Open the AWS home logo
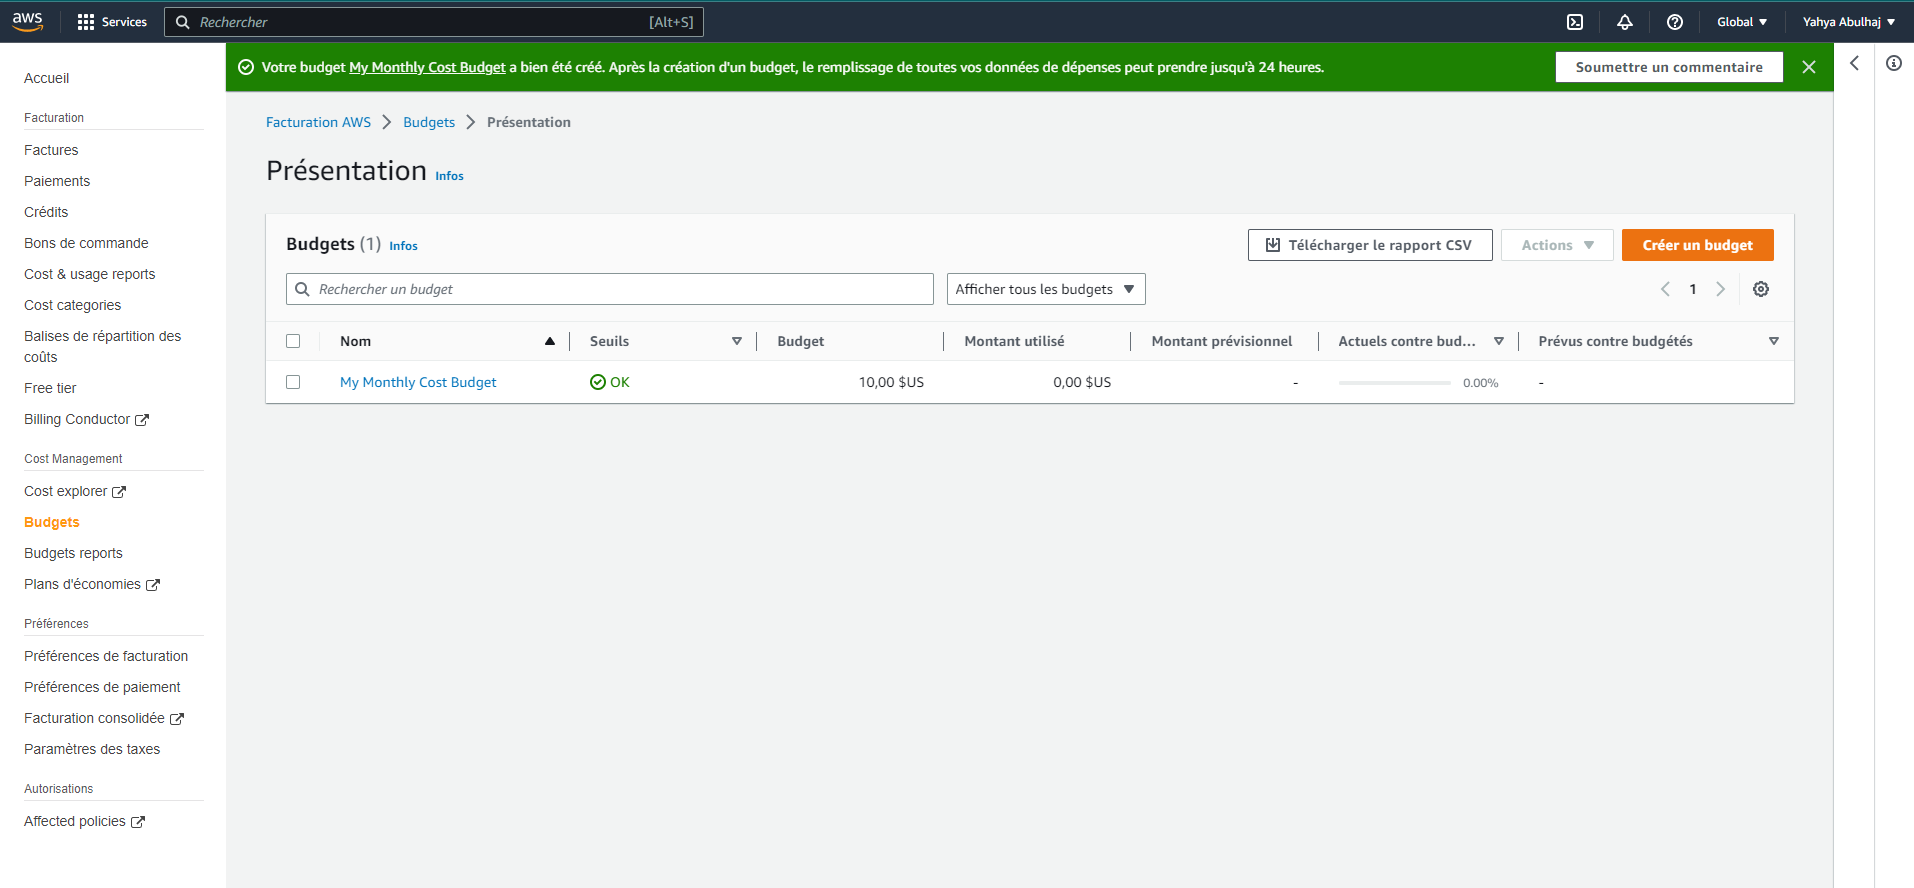 [27, 21]
